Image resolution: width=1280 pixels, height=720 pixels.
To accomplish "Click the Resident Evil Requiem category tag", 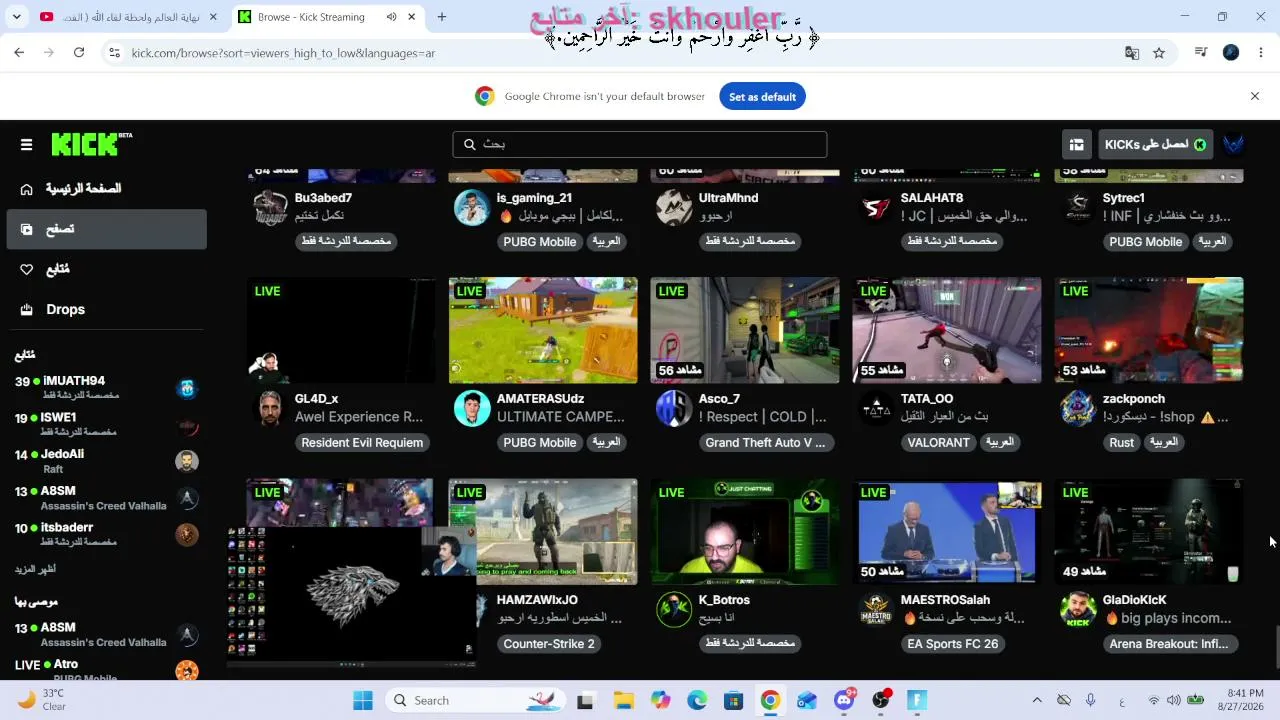I will pyautogui.click(x=362, y=443).
